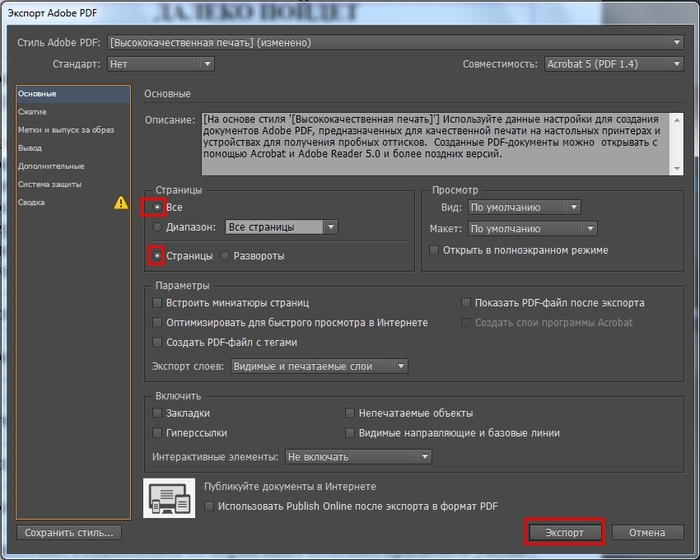Enable the Гиперссылки checkbox
This screenshot has height=560, width=700.
click(x=157, y=433)
